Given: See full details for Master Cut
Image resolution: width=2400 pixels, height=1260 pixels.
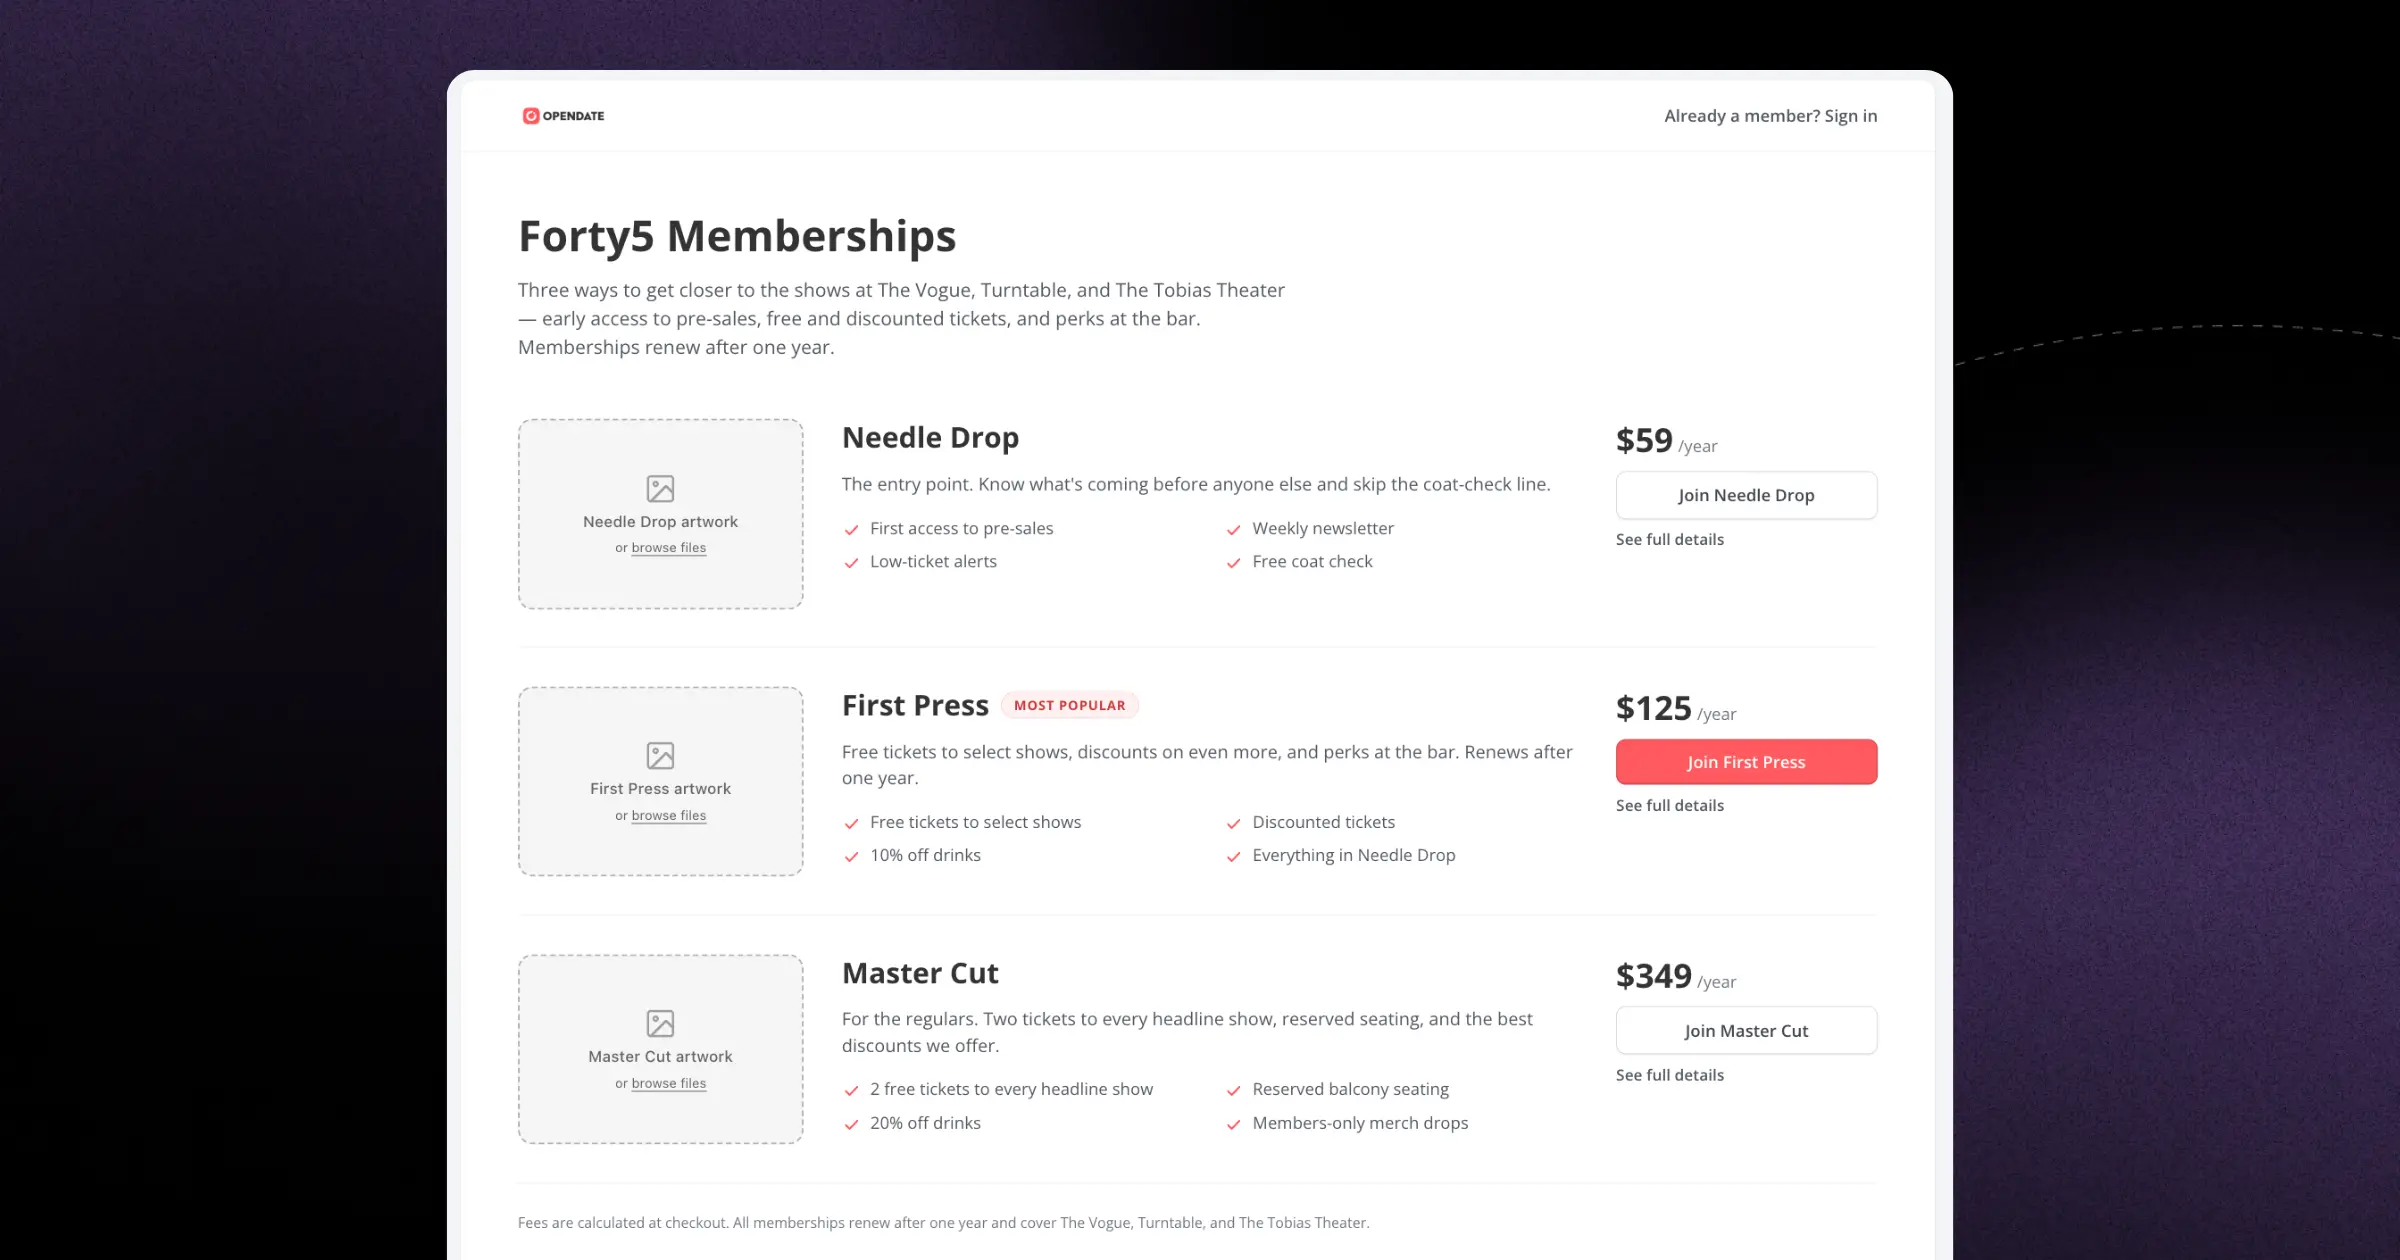Looking at the screenshot, I should click(x=1669, y=1075).
